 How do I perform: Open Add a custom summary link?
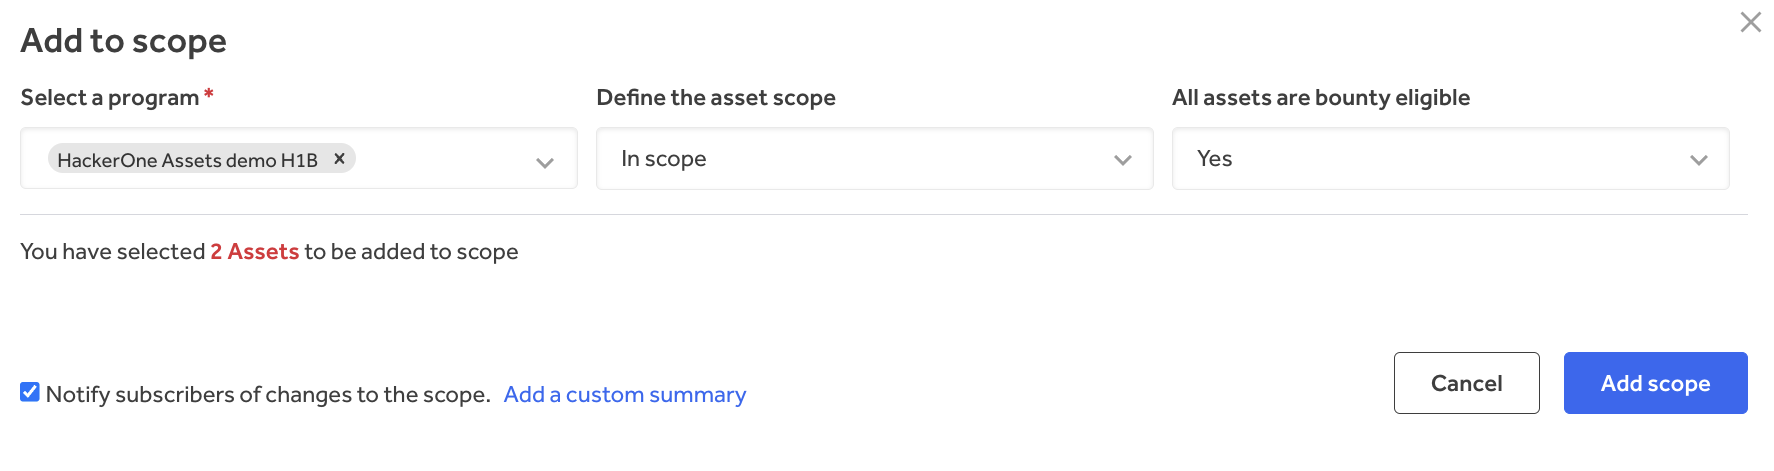[625, 394]
